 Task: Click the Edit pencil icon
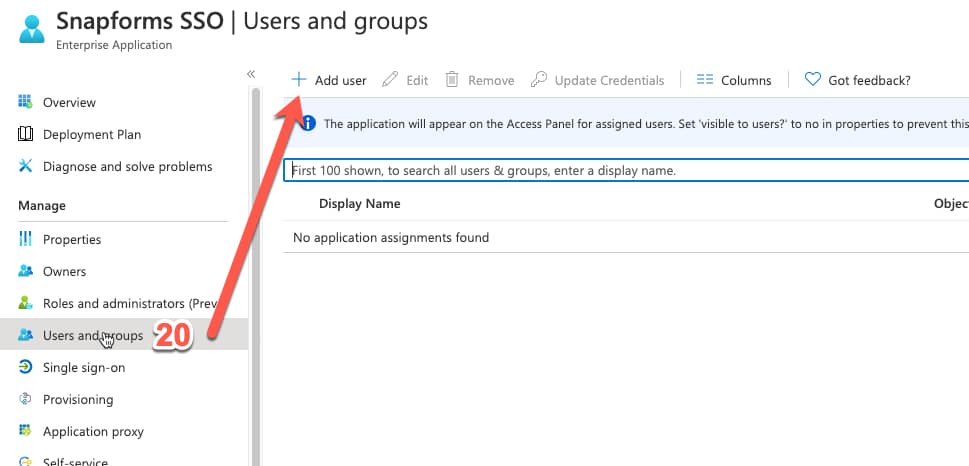click(390, 80)
